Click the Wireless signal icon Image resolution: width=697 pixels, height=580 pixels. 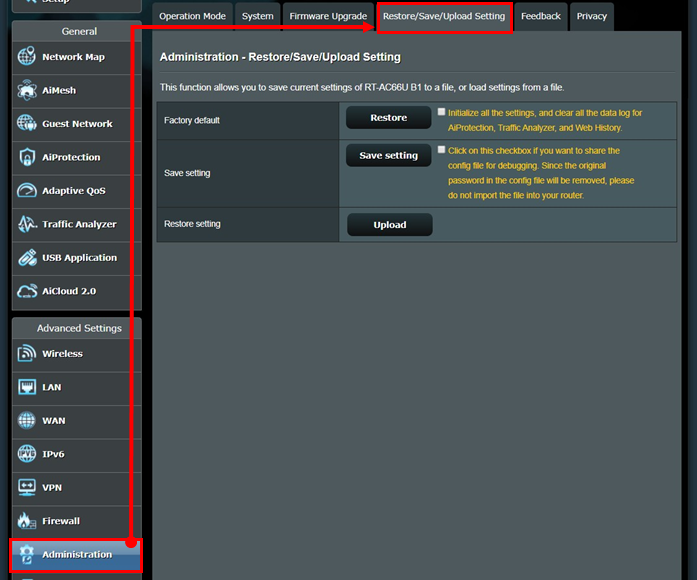pyautogui.click(x=27, y=354)
